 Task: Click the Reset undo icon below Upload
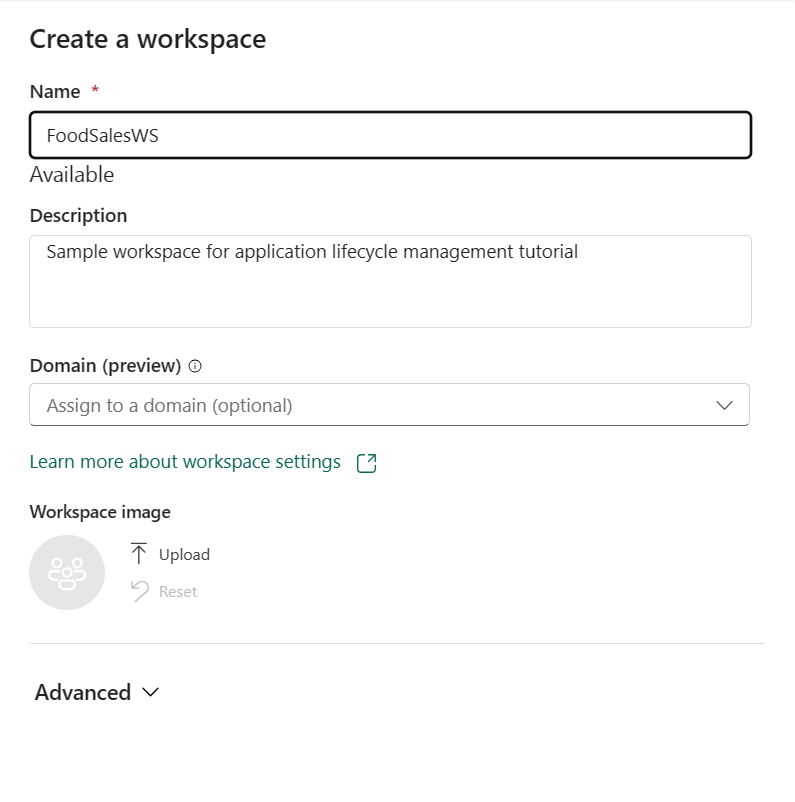137,591
